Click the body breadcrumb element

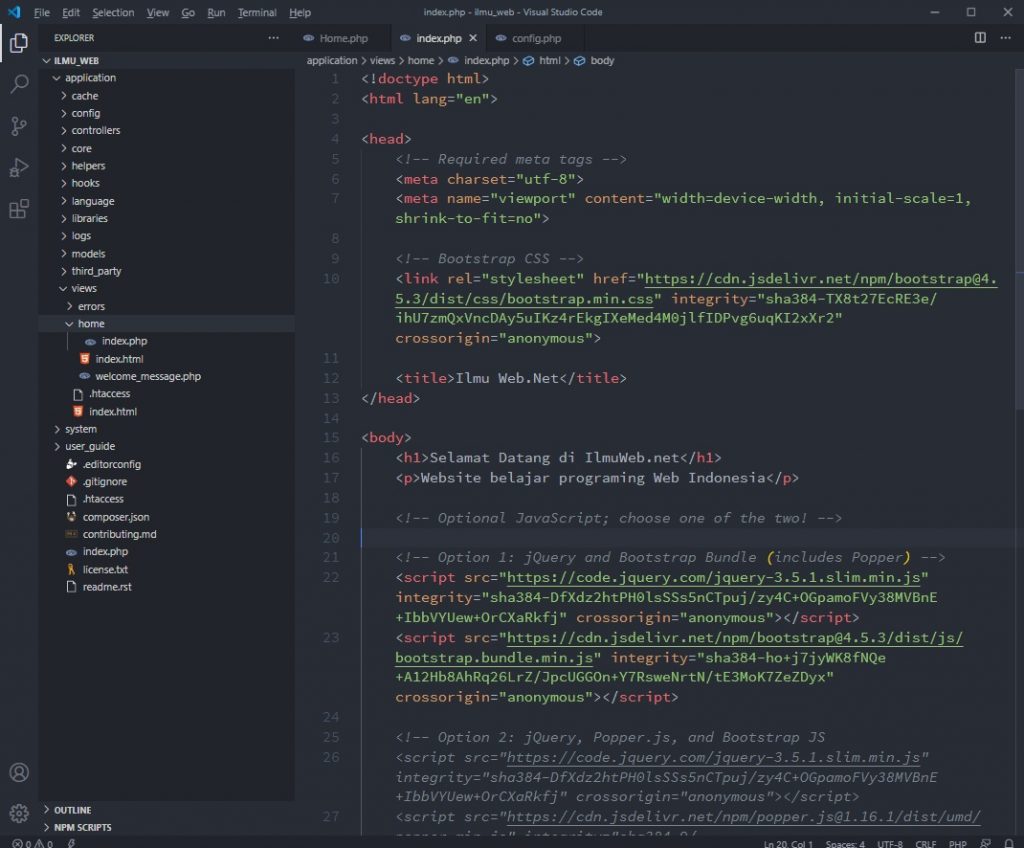(602, 61)
